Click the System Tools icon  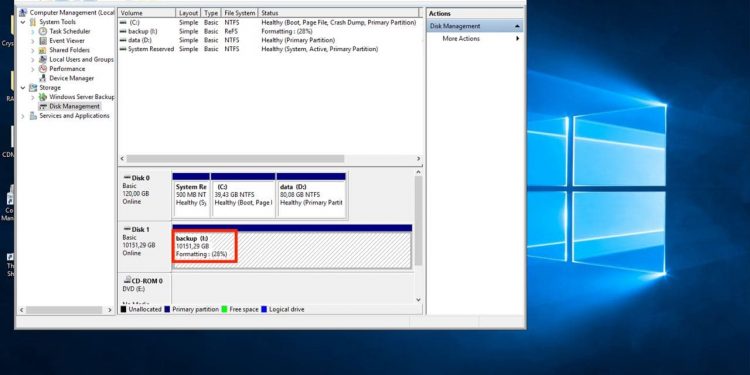[x=33, y=22]
